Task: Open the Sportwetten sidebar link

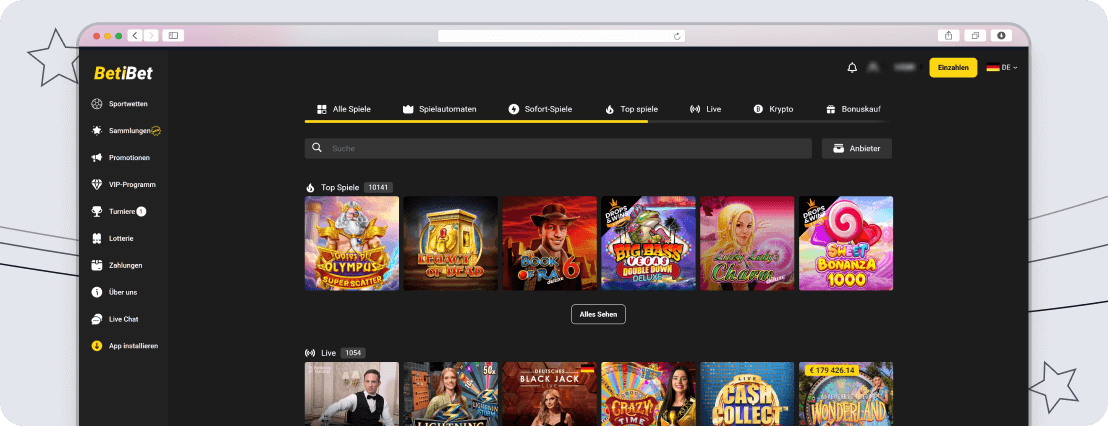Action: pyautogui.click(x=128, y=104)
